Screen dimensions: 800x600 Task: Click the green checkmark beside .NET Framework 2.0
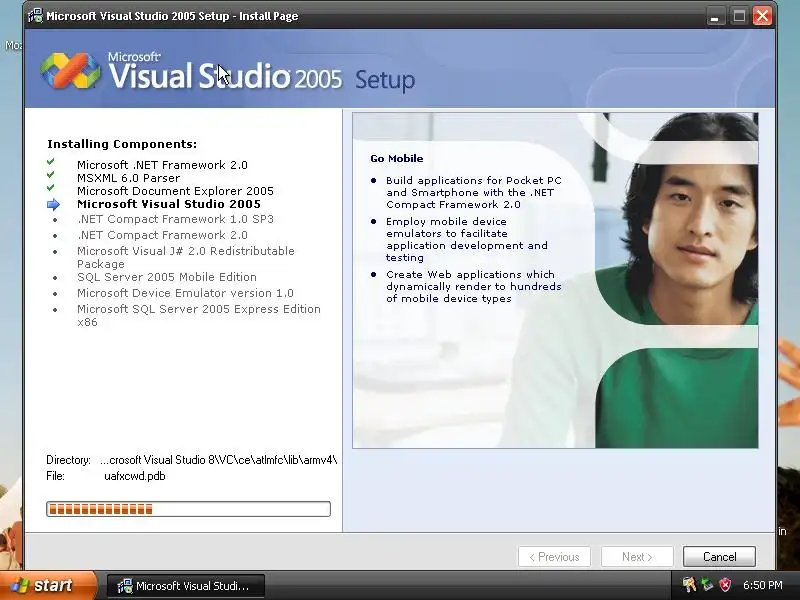(x=51, y=162)
